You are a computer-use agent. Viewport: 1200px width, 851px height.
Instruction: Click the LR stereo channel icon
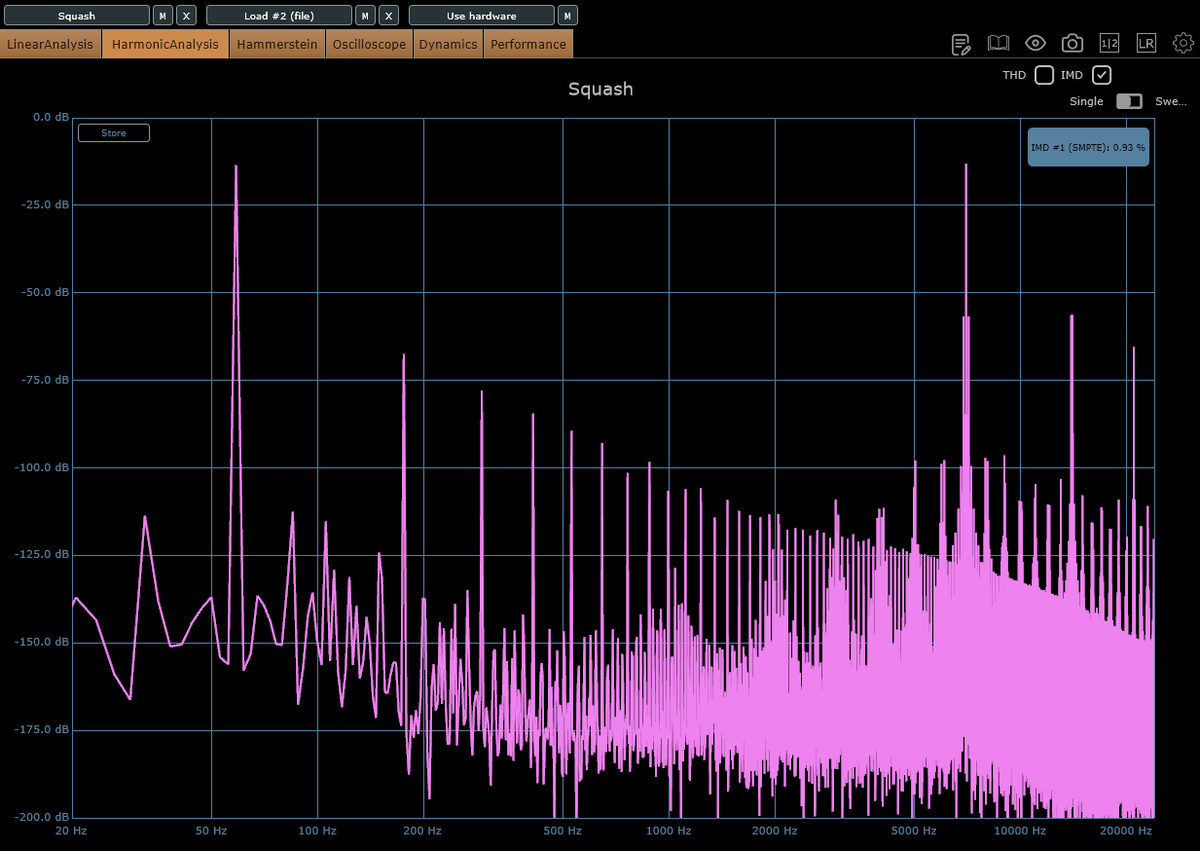coord(1146,43)
